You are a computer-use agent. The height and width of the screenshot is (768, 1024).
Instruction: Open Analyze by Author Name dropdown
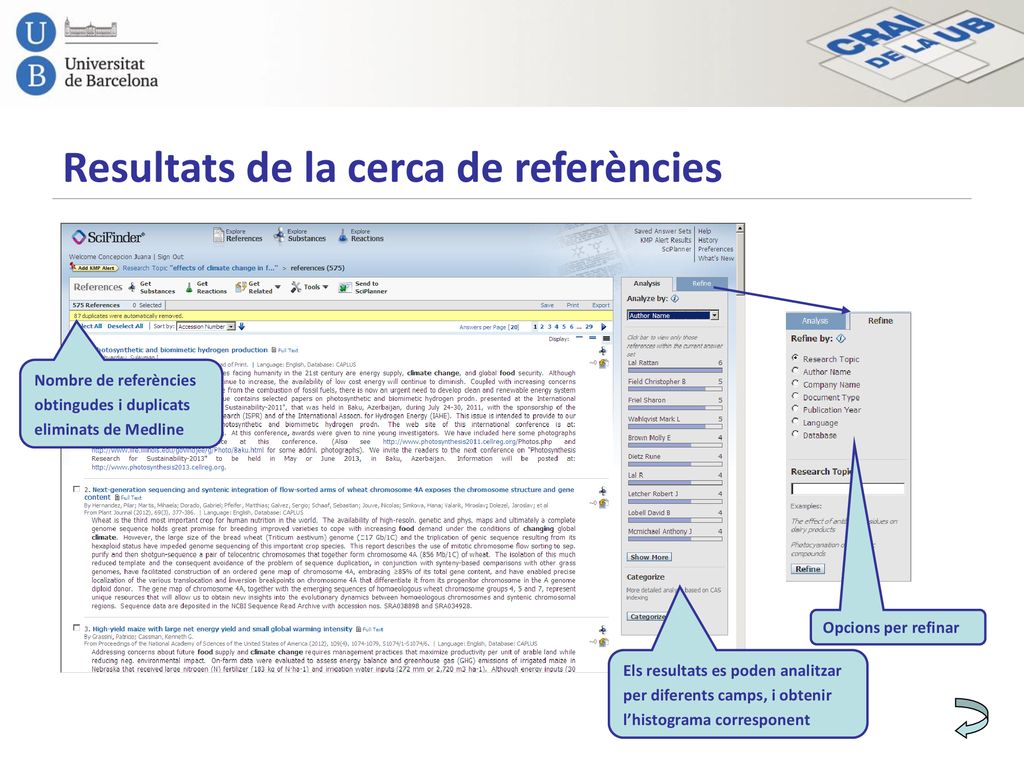[673, 315]
